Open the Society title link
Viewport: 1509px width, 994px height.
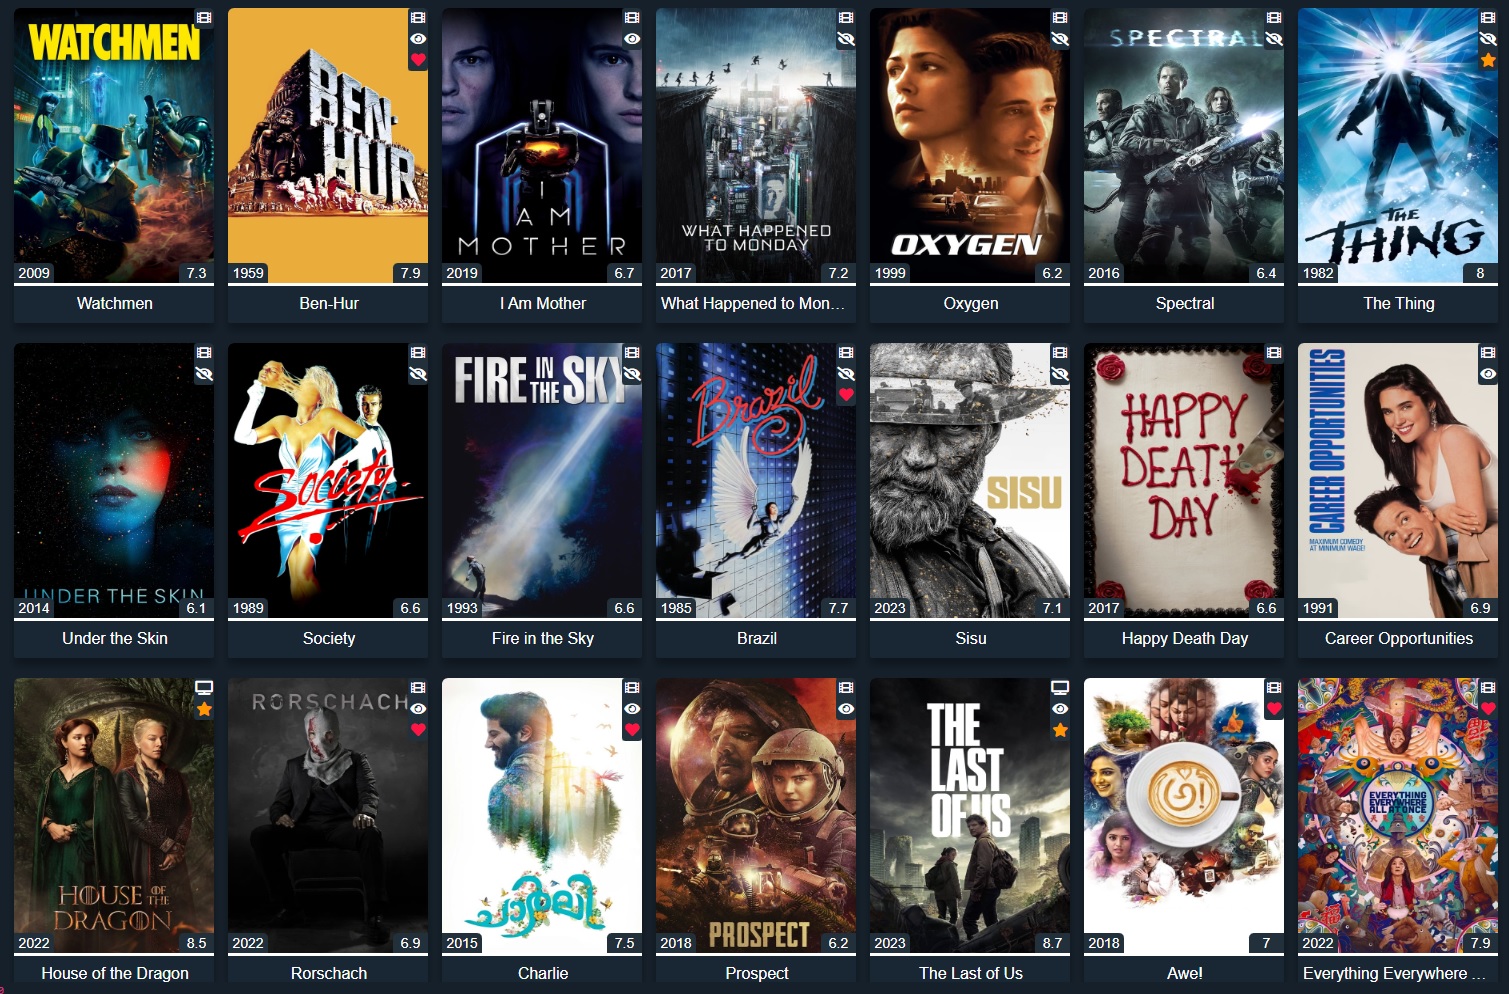pos(329,638)
